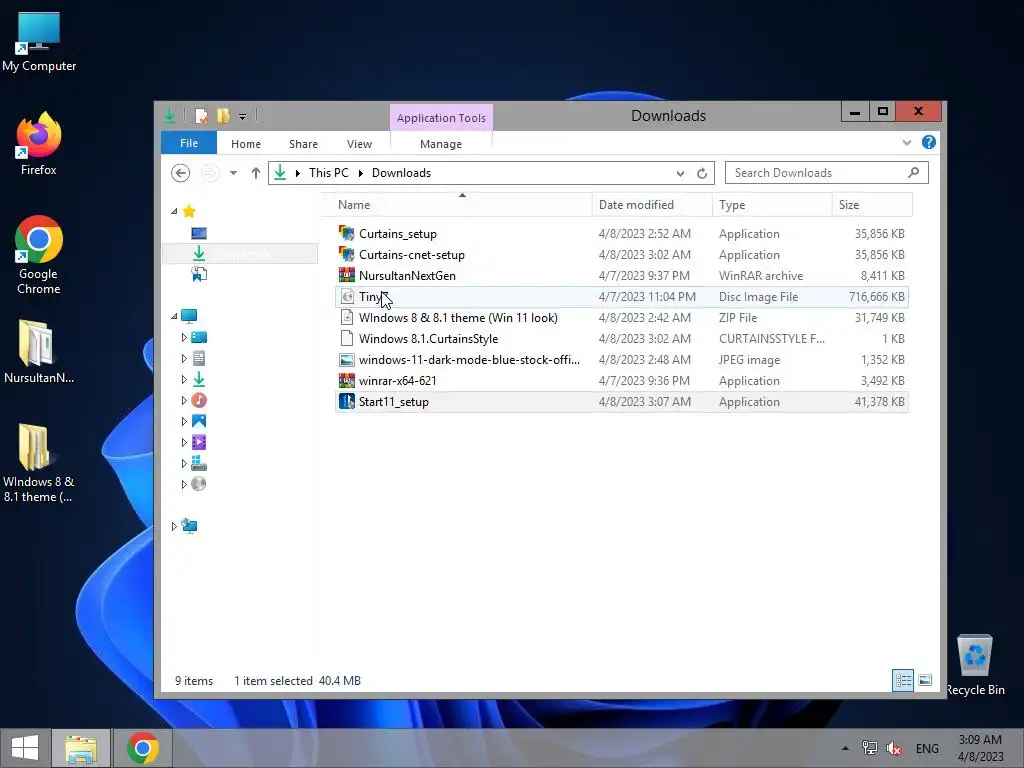Switch to the Share ribbon tab
The image size is (1024, 768).
[x=303, y=144]
